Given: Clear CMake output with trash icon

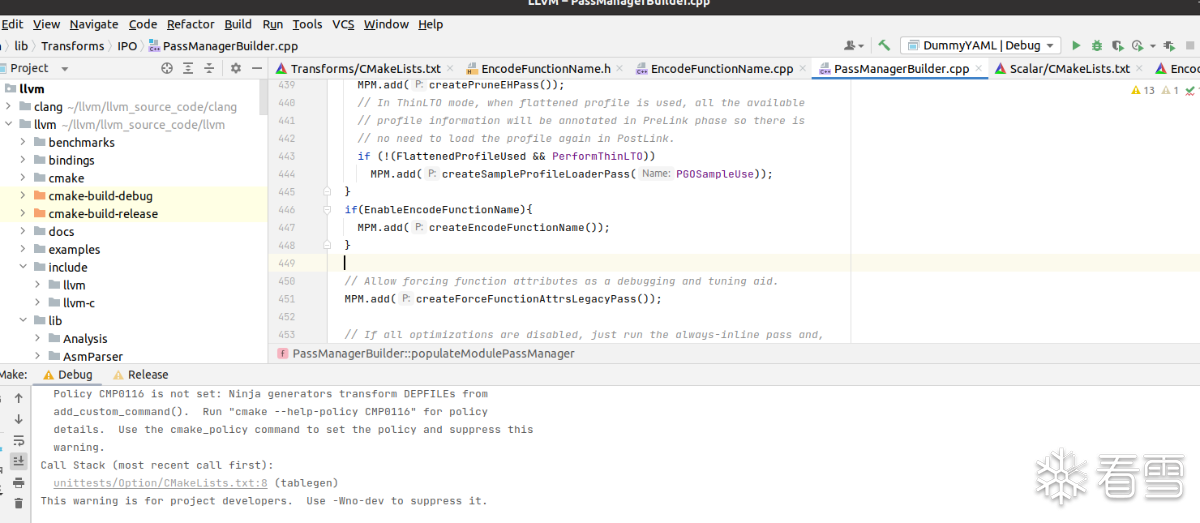Looking at the screenshot, I should click(18, 503).
